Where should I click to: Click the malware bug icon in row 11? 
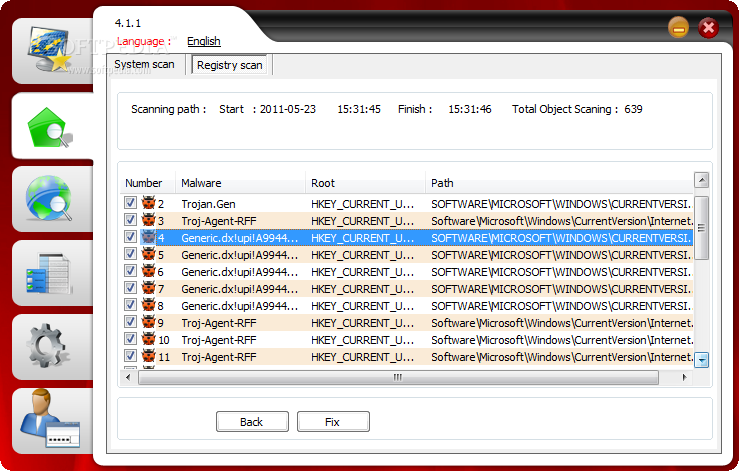[148, 356]
